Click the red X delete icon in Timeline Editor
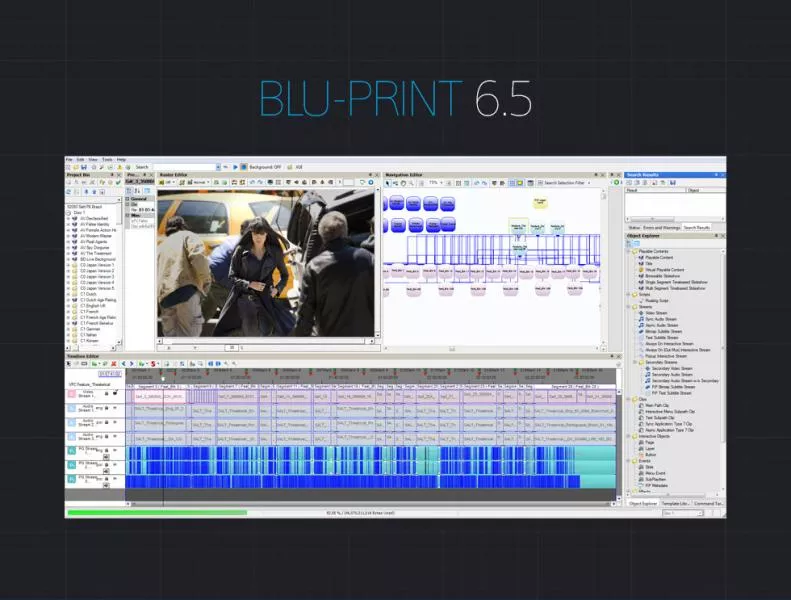Image resolution: width=791 pixels, height=600 pixels. [114, 363]
